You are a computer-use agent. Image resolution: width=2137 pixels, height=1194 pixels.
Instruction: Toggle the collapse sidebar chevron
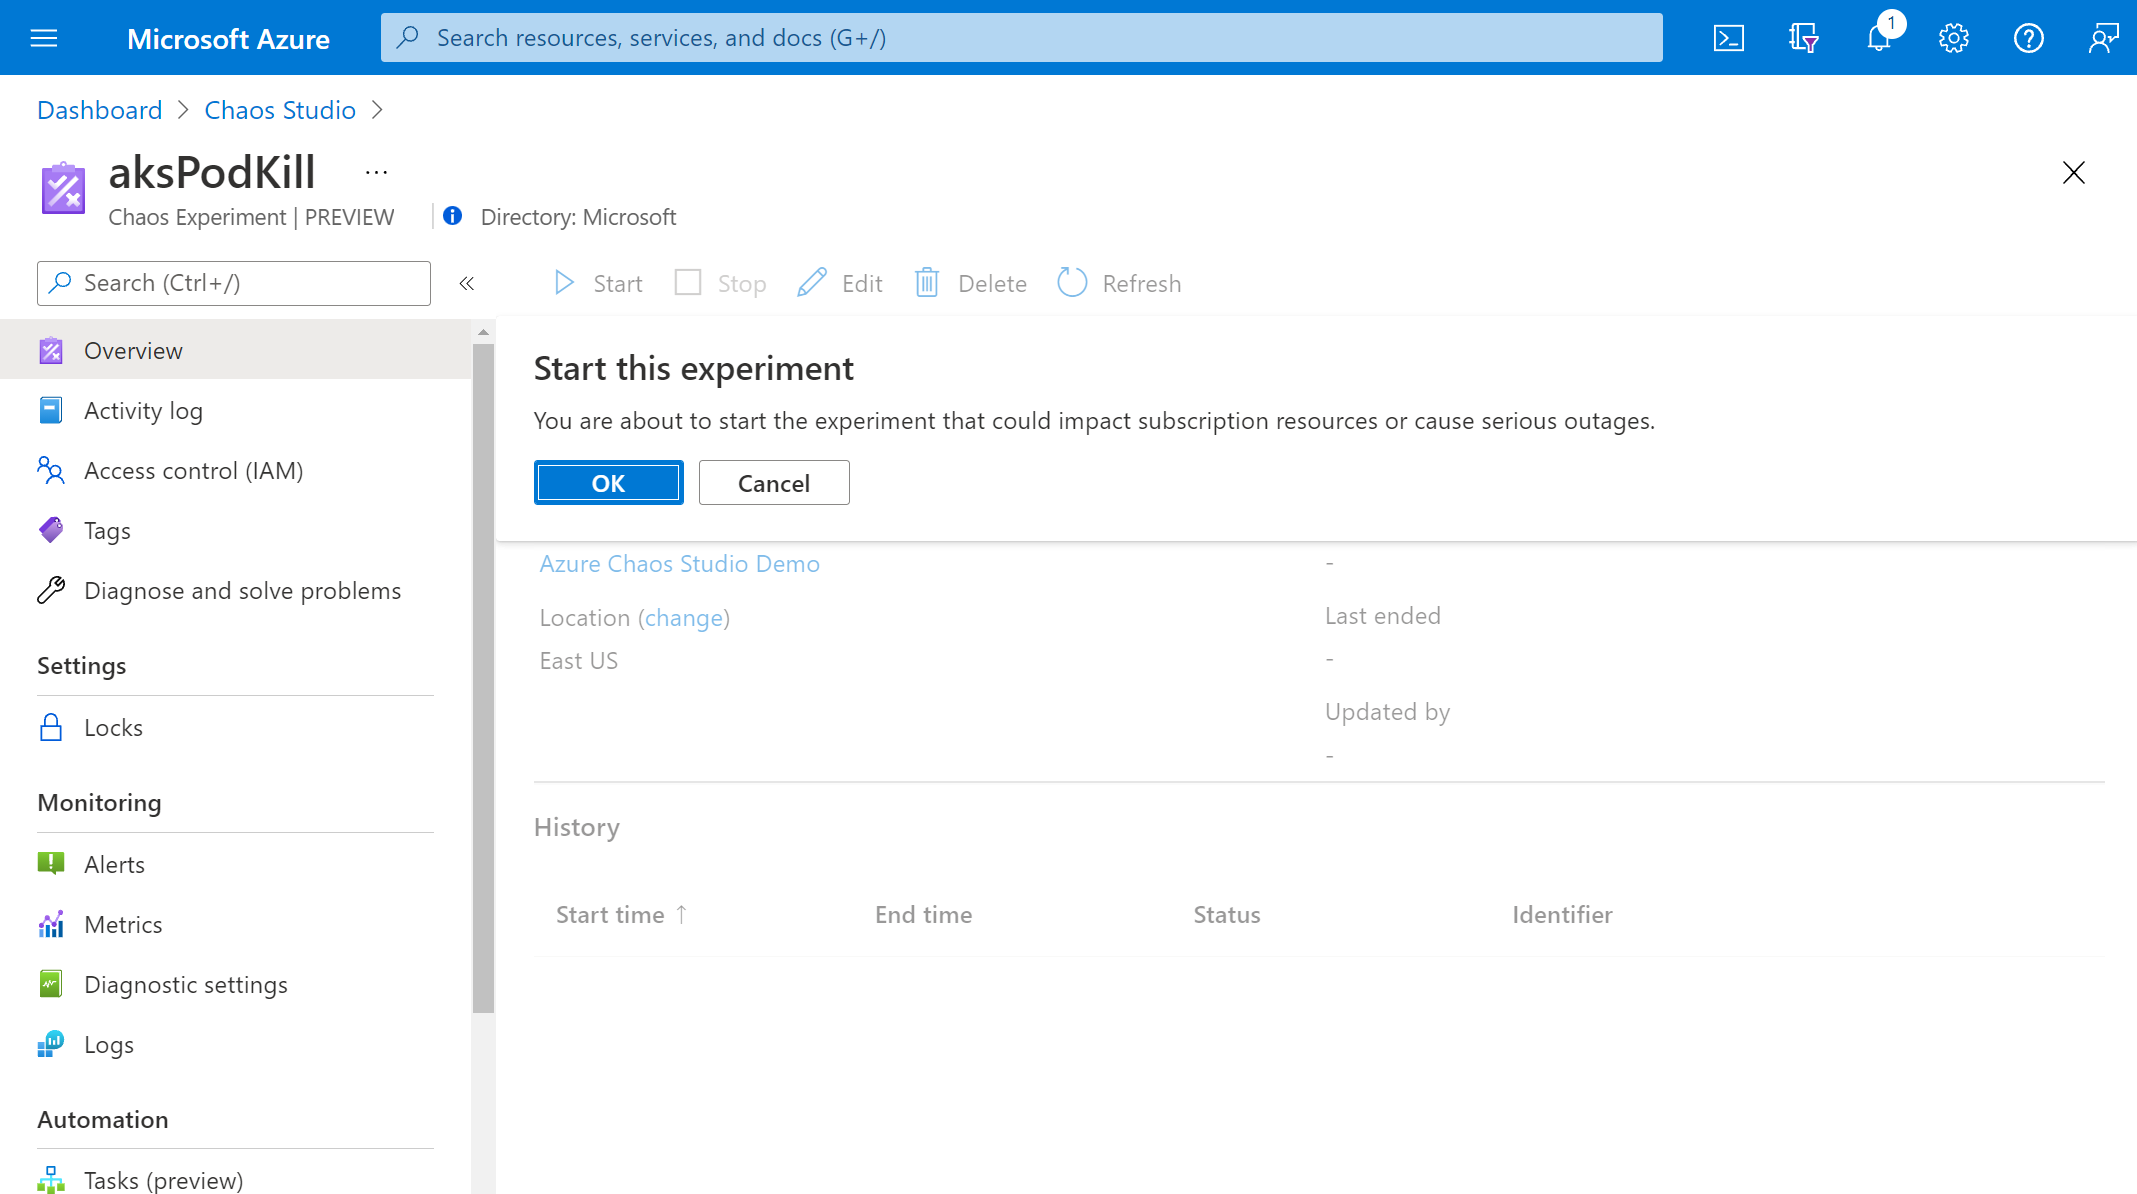click(465, 283)
